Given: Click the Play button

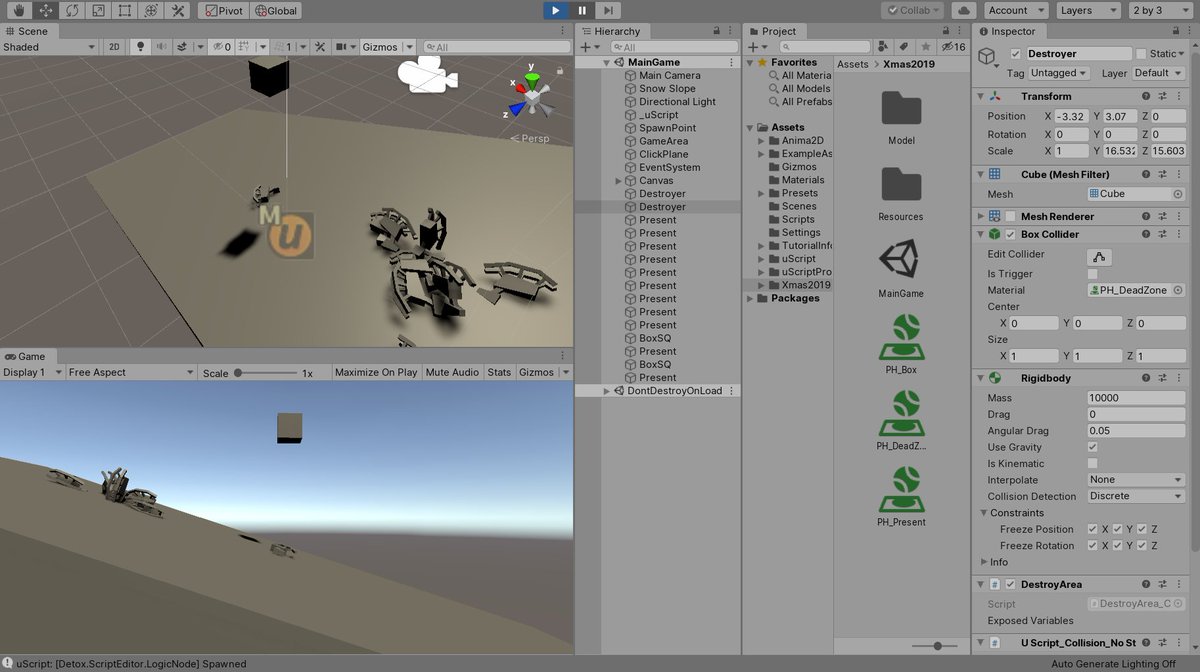Looking at the screenshot, I should [x=556, y=10].
